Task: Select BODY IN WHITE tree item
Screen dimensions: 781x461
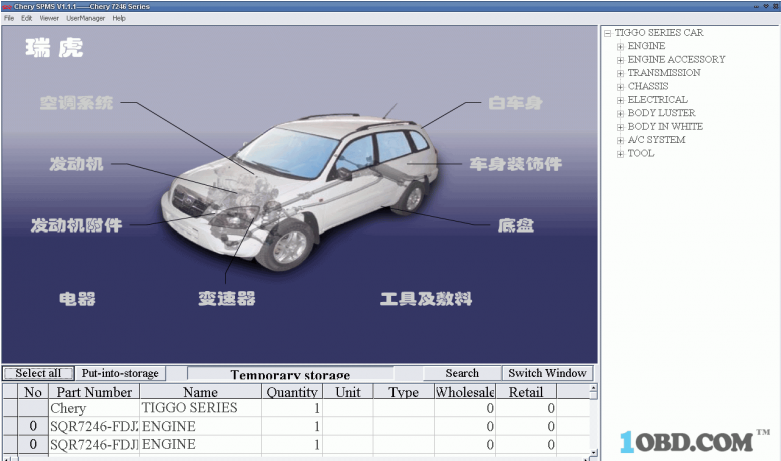Action: [x=664, y=127]
